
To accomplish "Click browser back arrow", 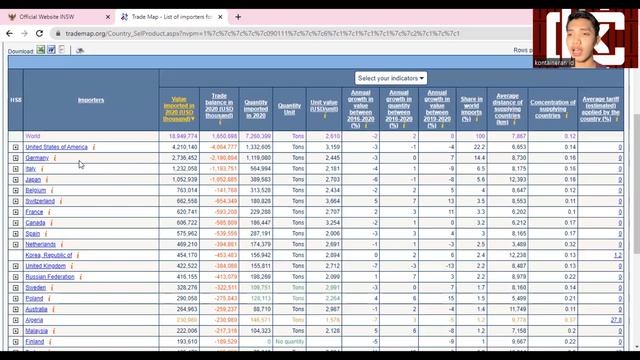I will click(9, 33).
